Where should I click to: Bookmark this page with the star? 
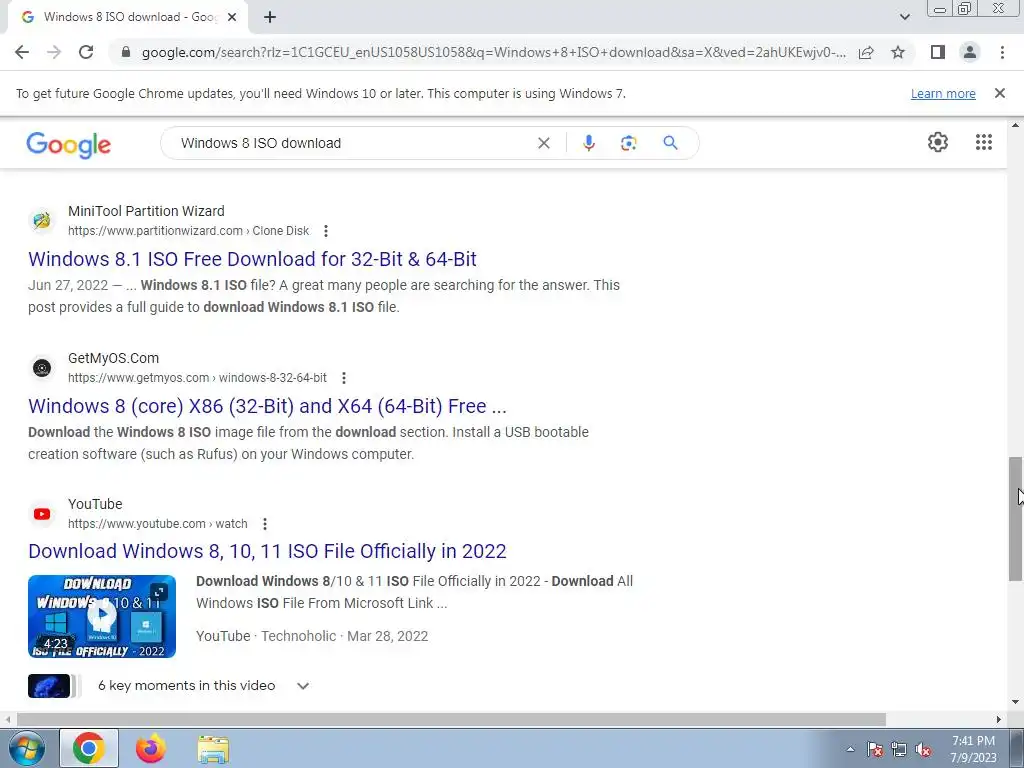(x=898, y=52)
